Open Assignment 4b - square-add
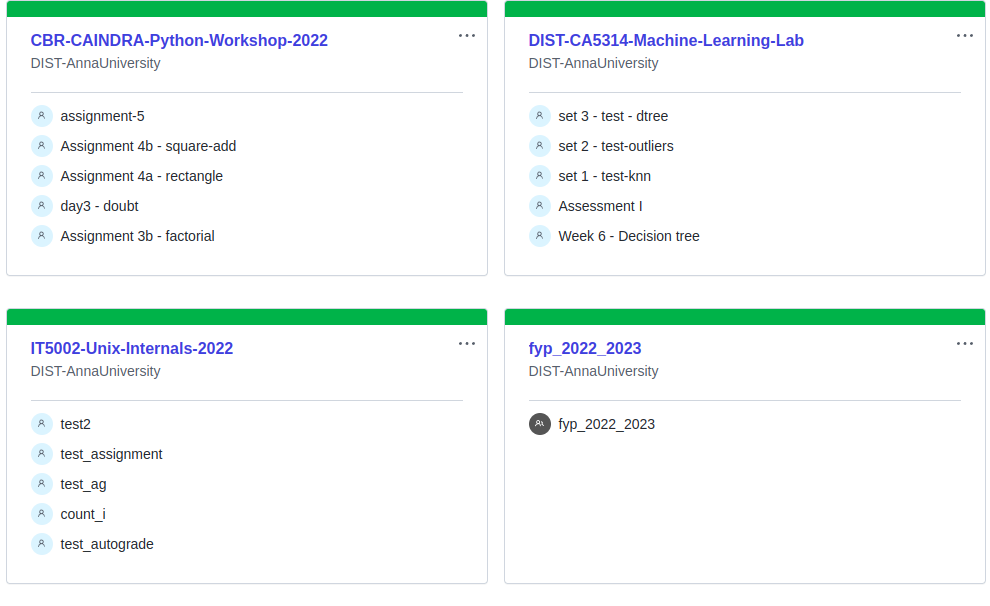The image size is (990, 606). (148, 146)
